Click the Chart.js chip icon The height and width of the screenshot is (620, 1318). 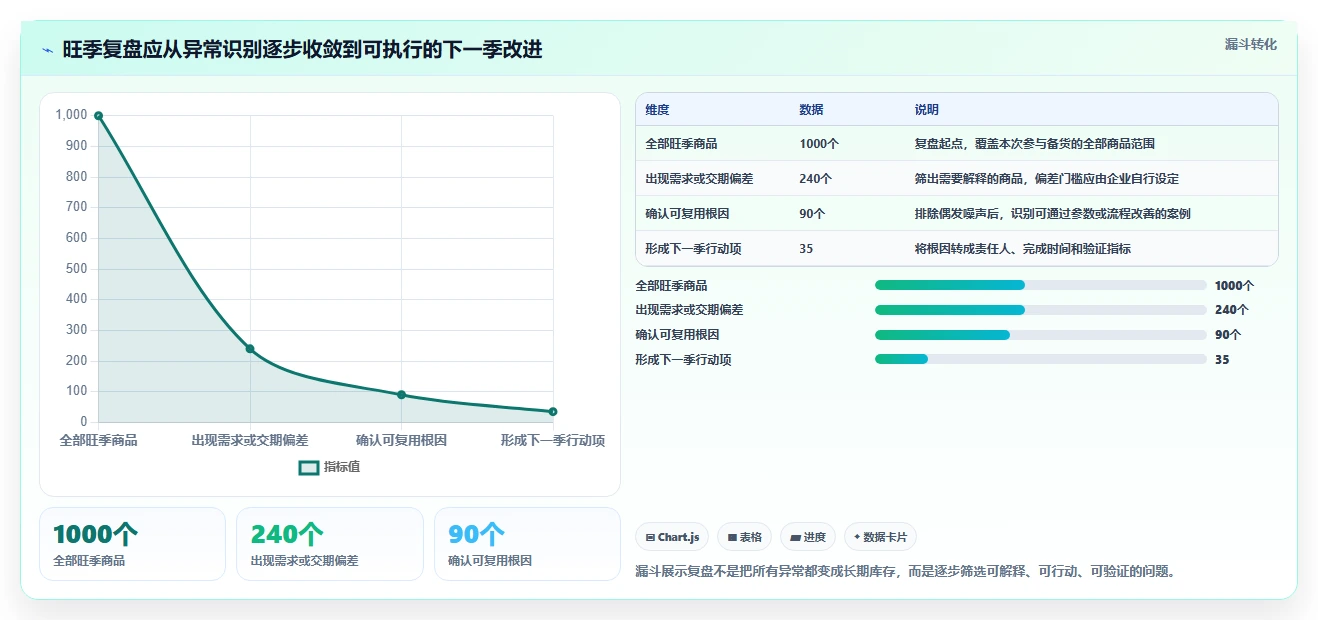651,537
